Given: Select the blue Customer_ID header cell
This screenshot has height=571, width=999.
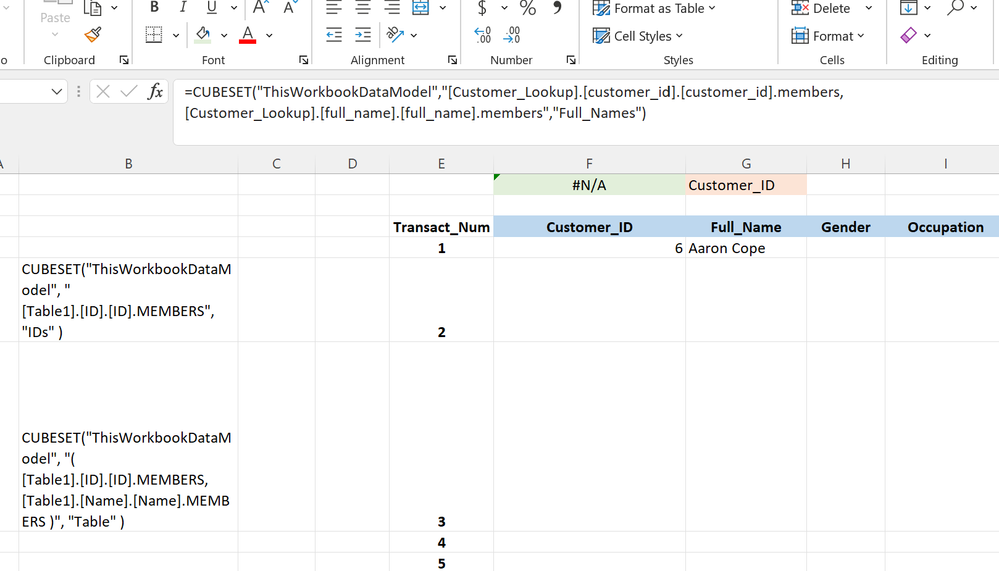Looking at the screenshot, I should click(589, 227).
